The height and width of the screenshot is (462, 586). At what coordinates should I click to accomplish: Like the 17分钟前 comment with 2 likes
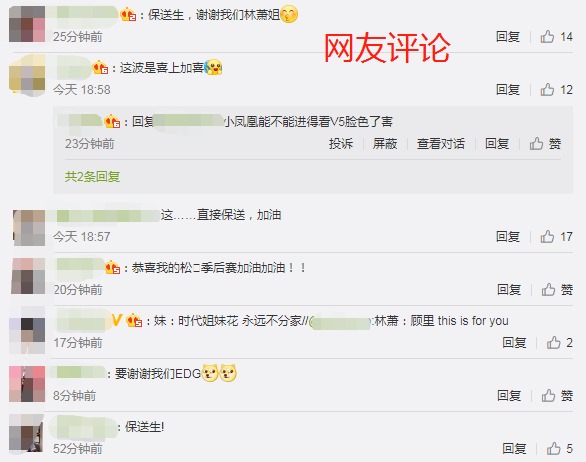(x=559, y=343)
